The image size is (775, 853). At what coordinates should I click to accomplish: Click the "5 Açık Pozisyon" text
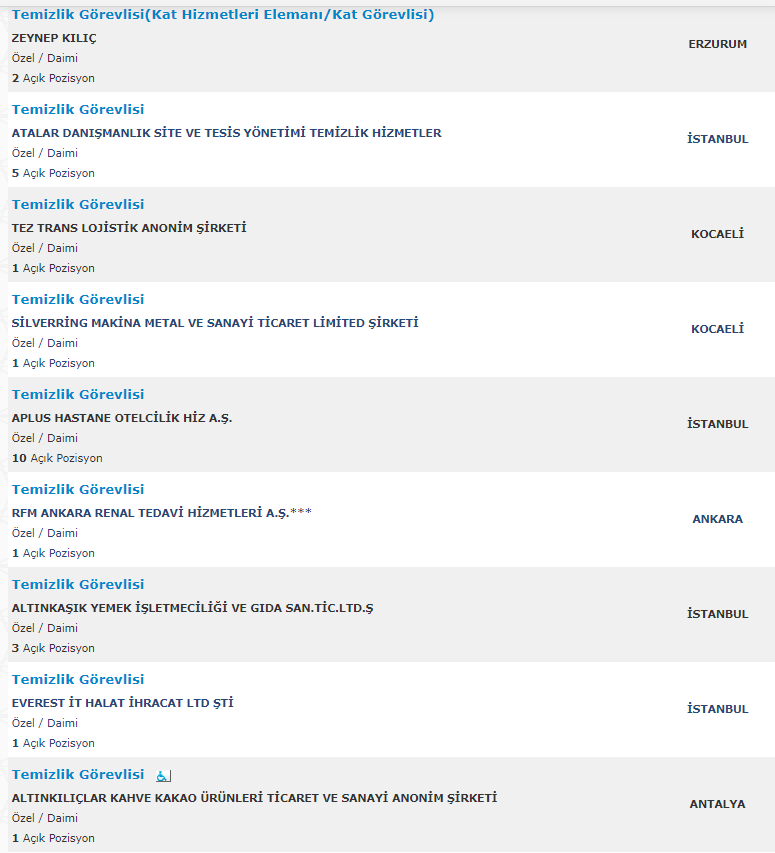(53, 173)
